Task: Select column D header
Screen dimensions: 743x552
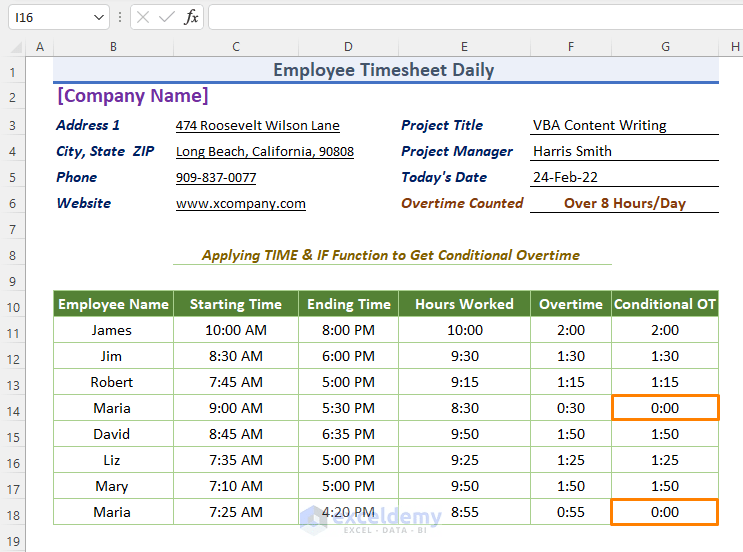Action: 348,47
